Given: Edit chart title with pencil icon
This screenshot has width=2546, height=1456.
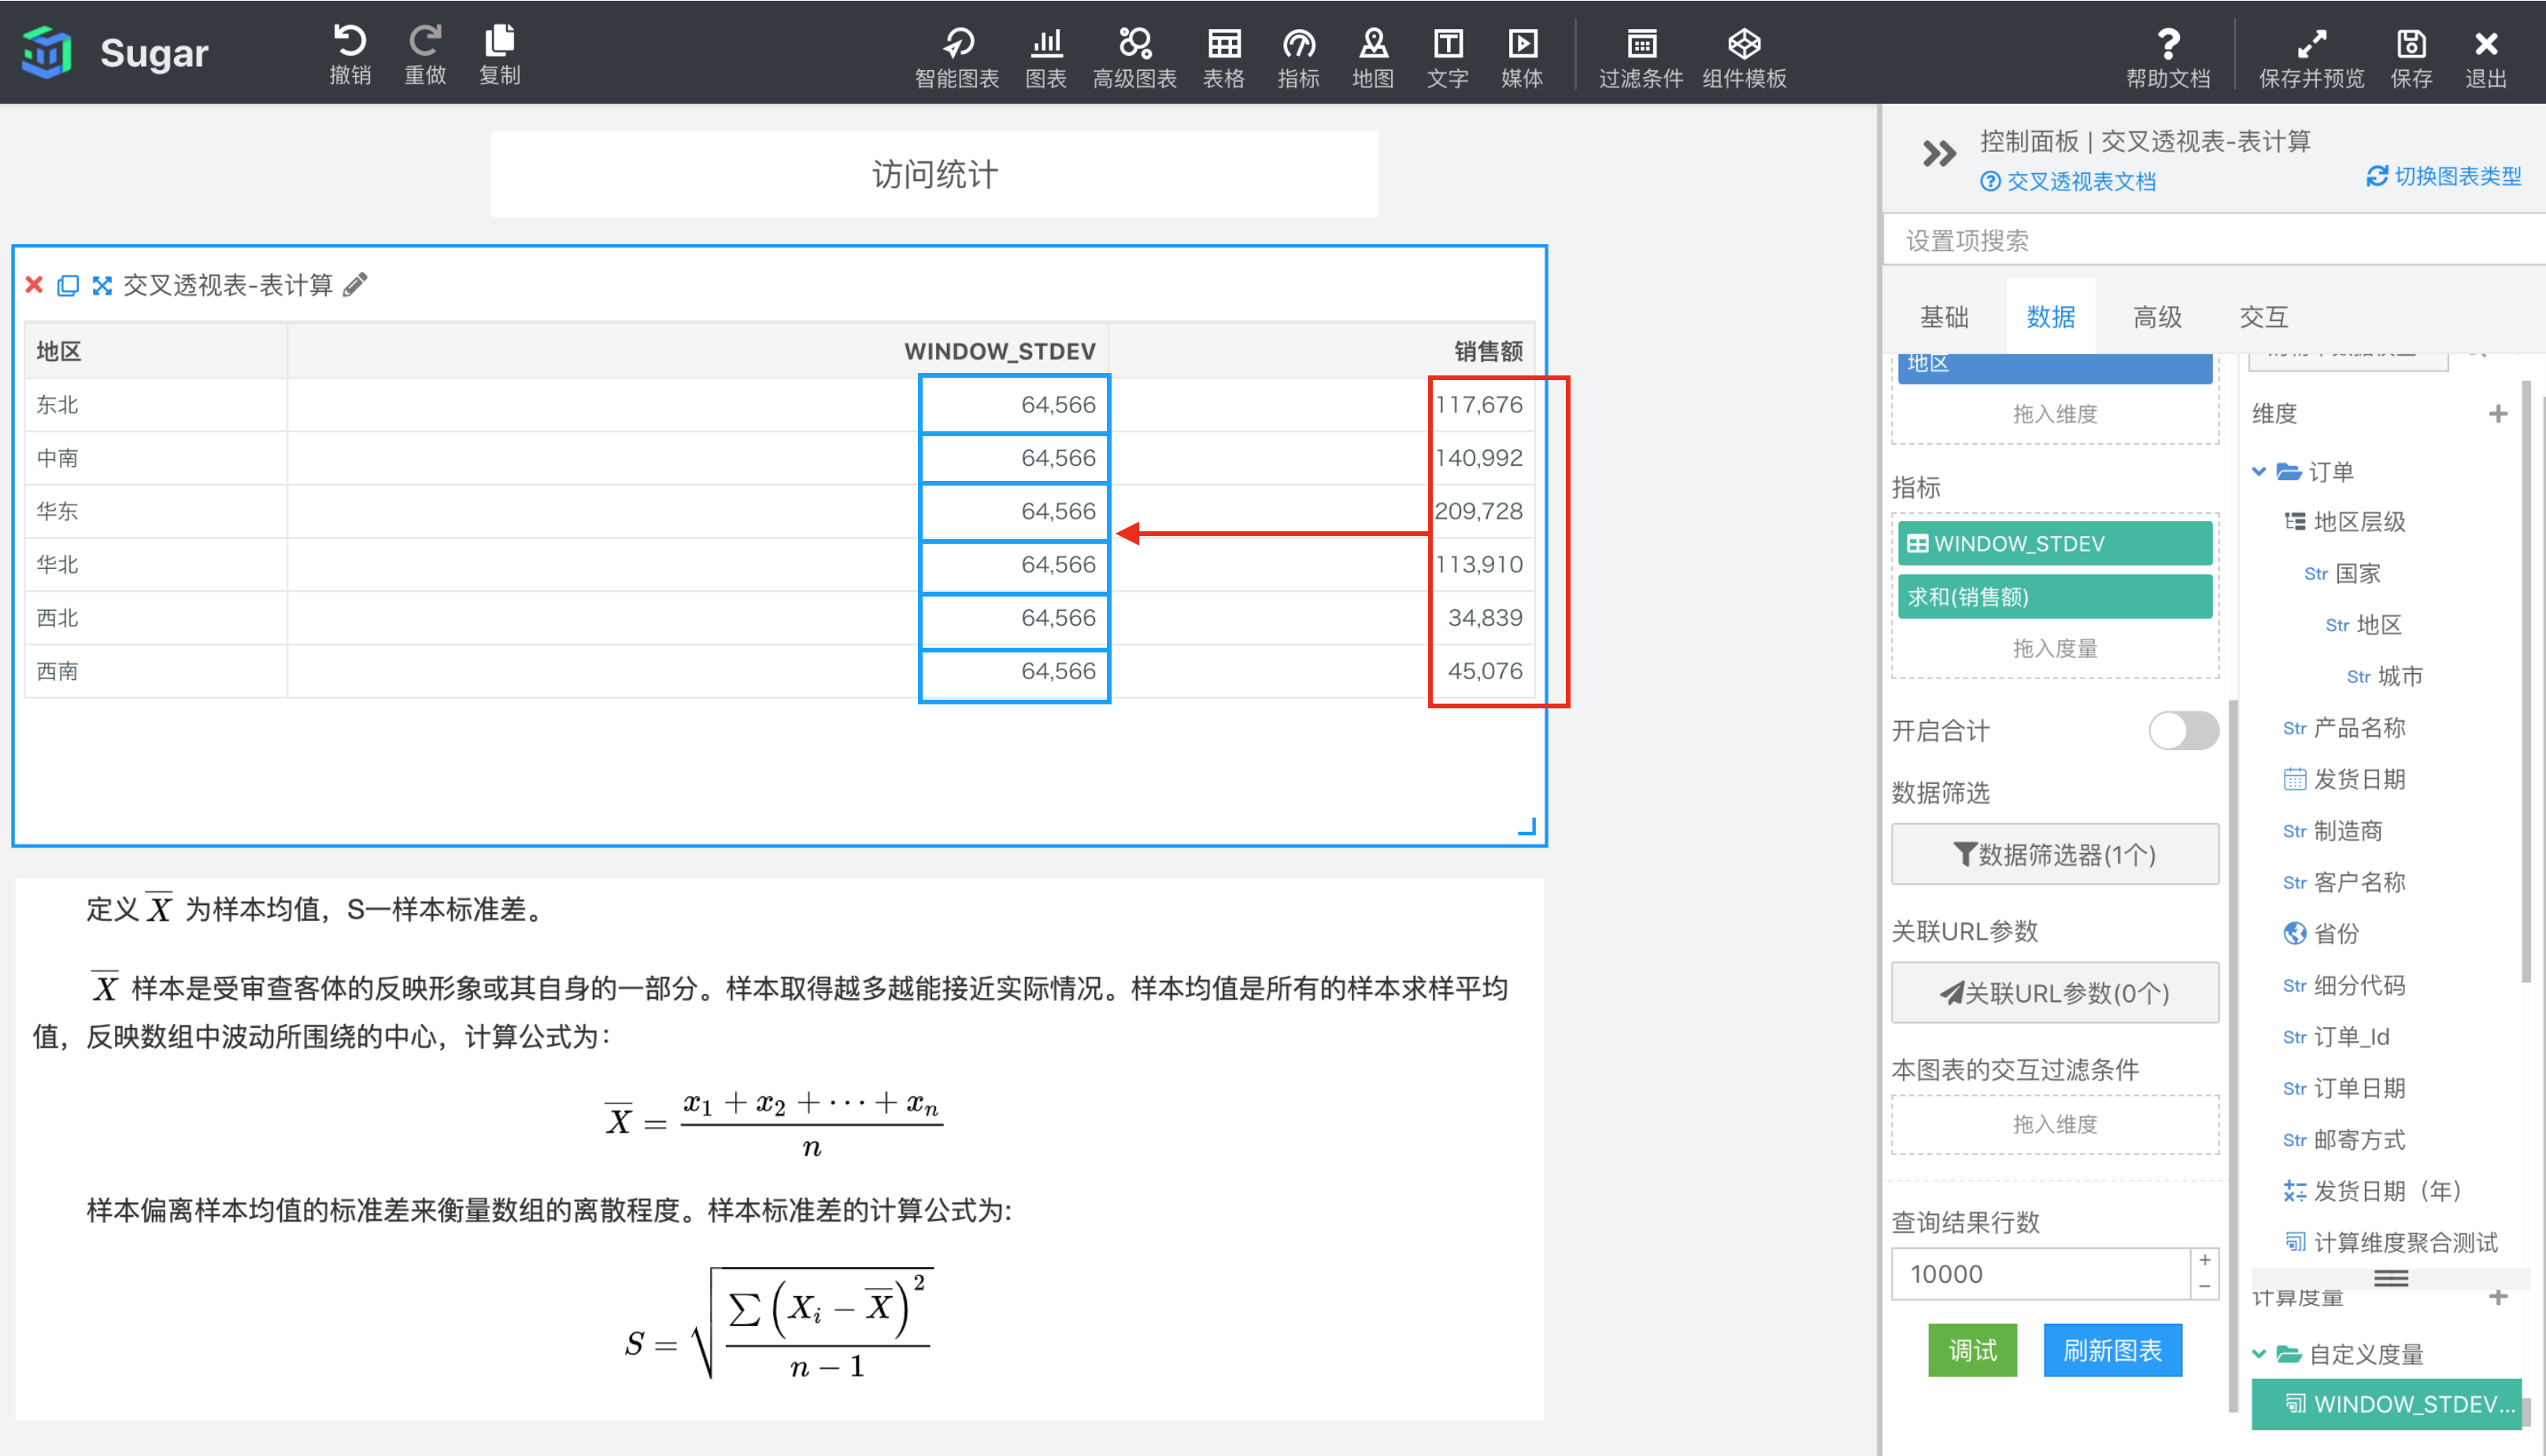Looking at the screenshot, I should 355,285.
